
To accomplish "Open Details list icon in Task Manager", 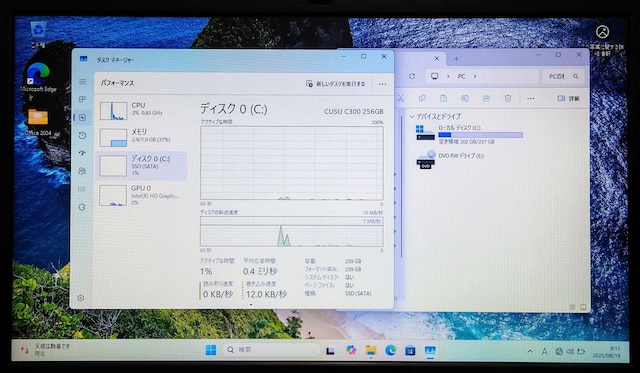I will [82, 189].
